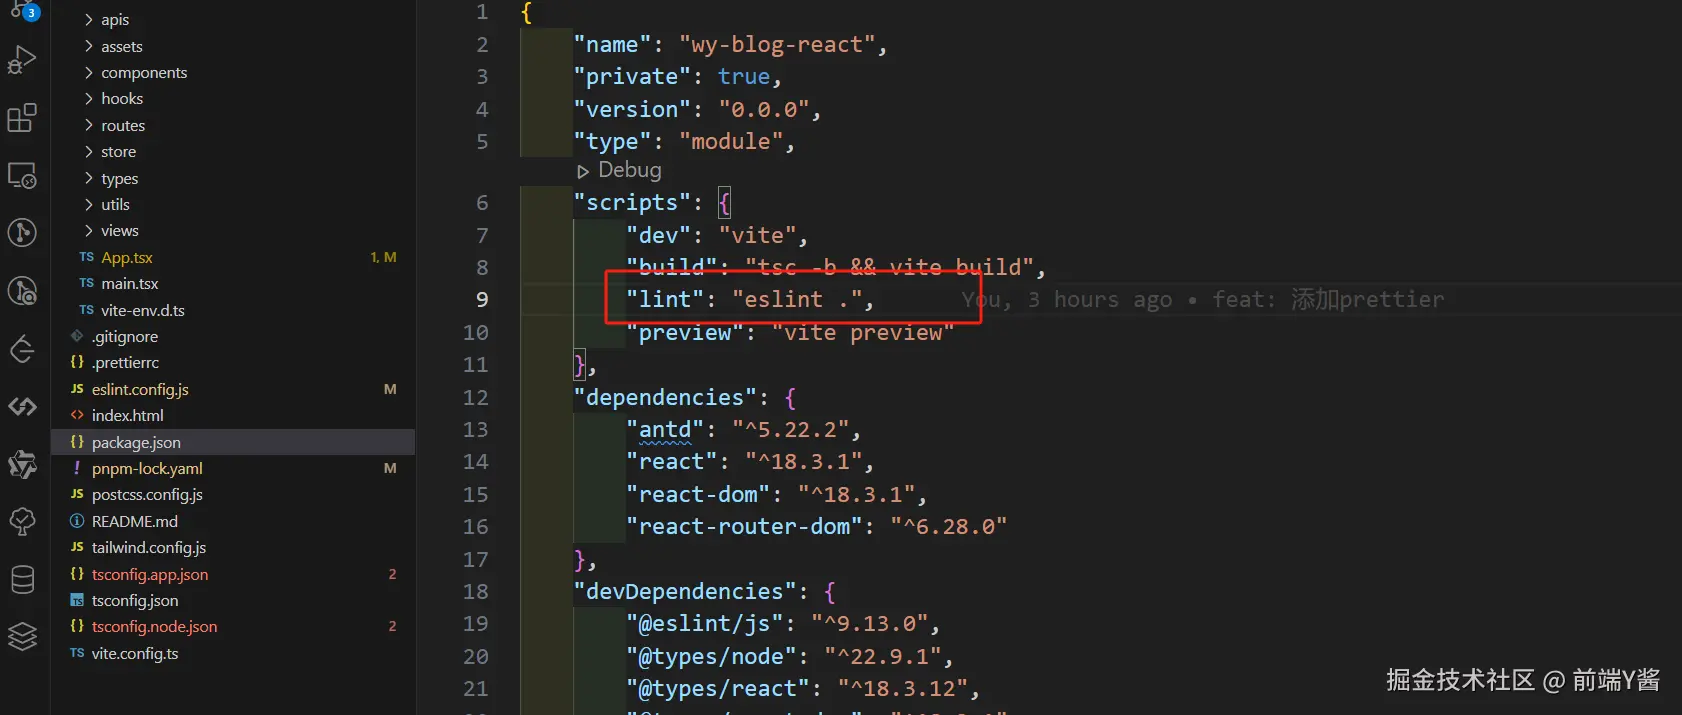Screen dimensions: 1682x715
Task: Click line number 12 in the gutter
Action: click(476, 397)
